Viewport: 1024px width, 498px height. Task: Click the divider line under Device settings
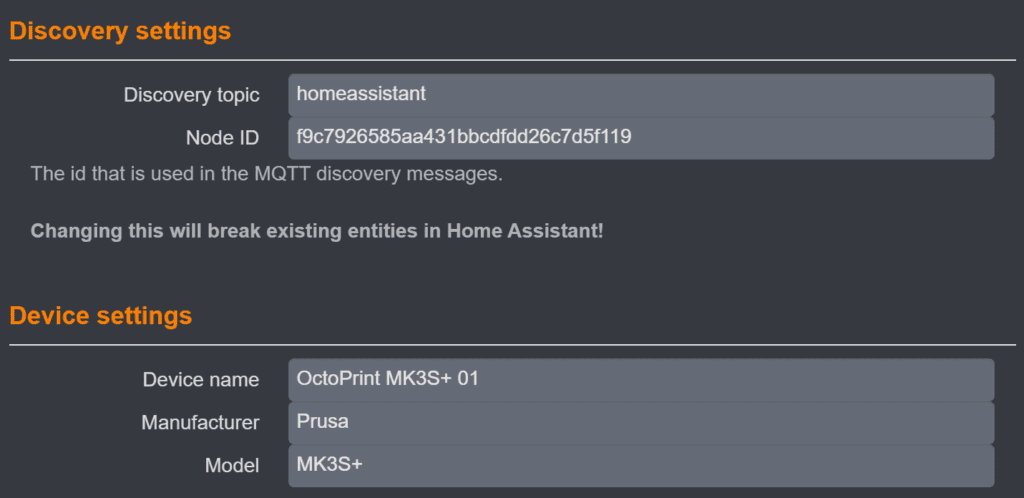[x=513, y=345]
